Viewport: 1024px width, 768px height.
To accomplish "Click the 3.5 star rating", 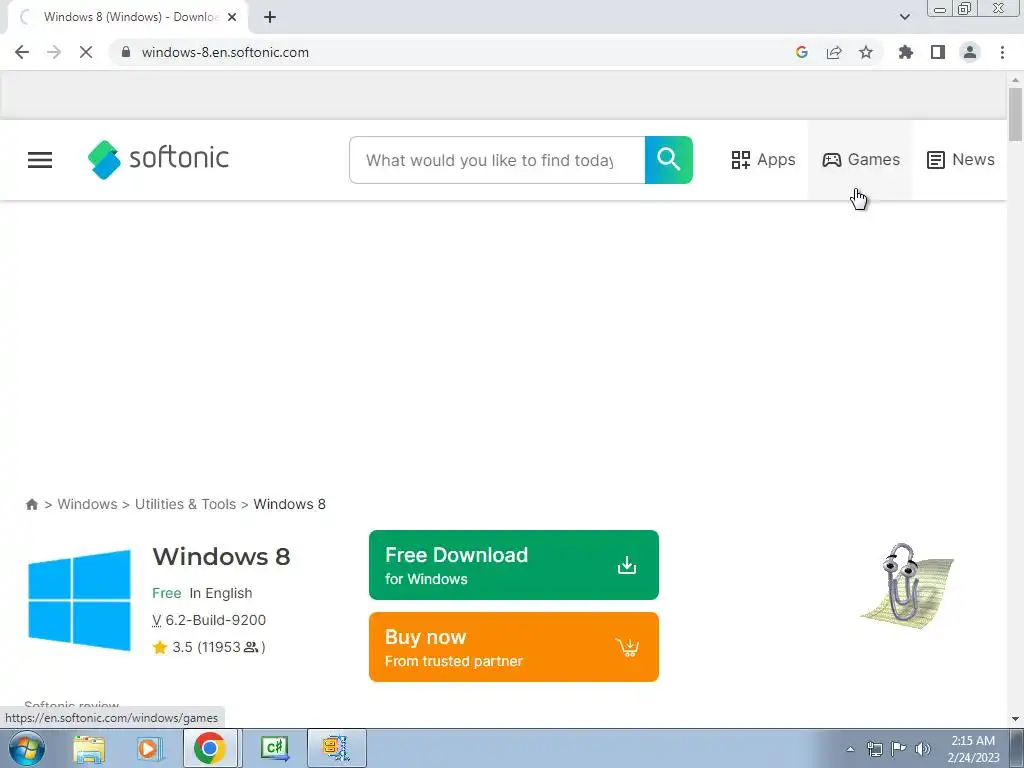I will tap(208, 647).
